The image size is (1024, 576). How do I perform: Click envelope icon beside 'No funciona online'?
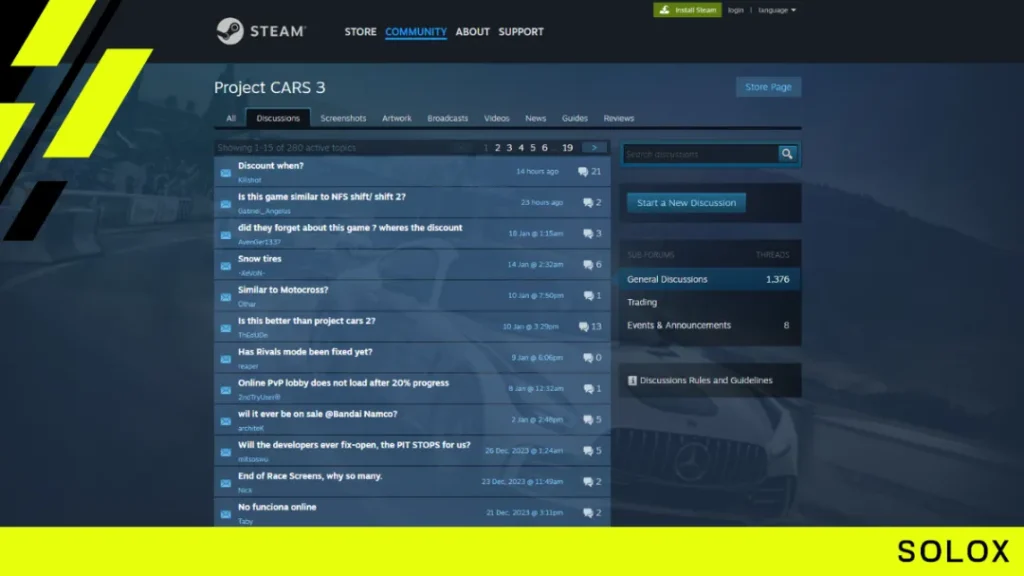pos(225,514)
